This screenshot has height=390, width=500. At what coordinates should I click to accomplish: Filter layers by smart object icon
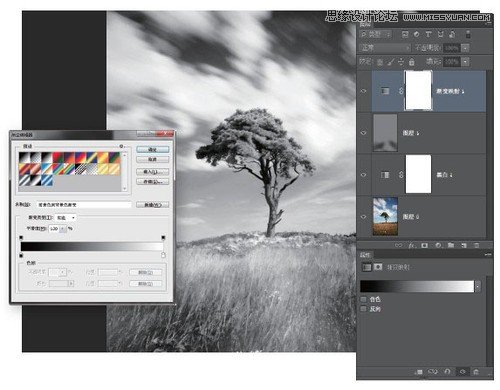[x=452, y=34]
